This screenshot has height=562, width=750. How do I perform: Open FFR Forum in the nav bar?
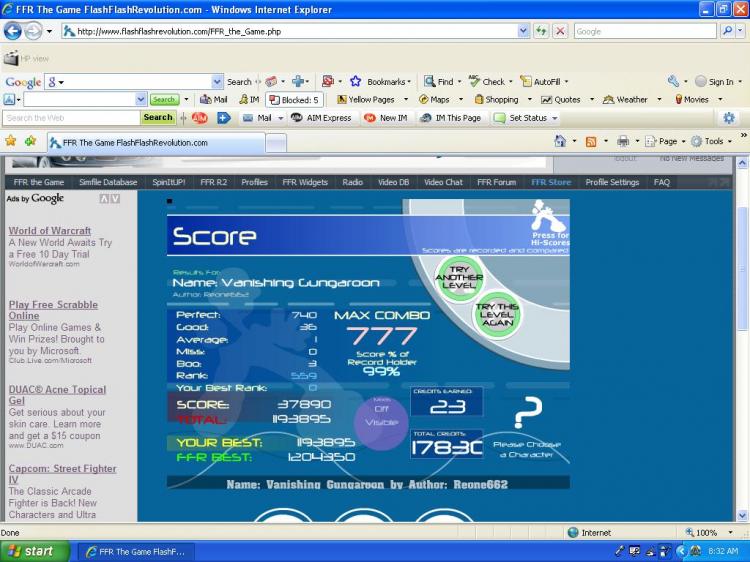[496, 182]
